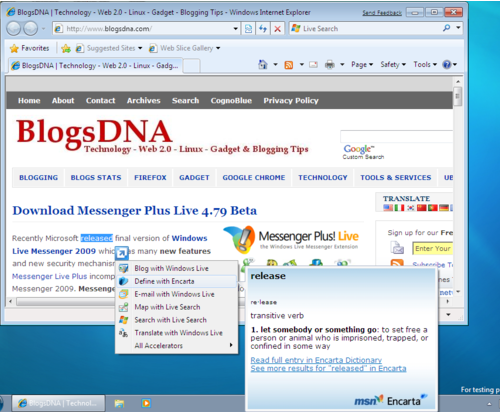Click the browser Back button
The image size is (500, 412).
point(14,29)
